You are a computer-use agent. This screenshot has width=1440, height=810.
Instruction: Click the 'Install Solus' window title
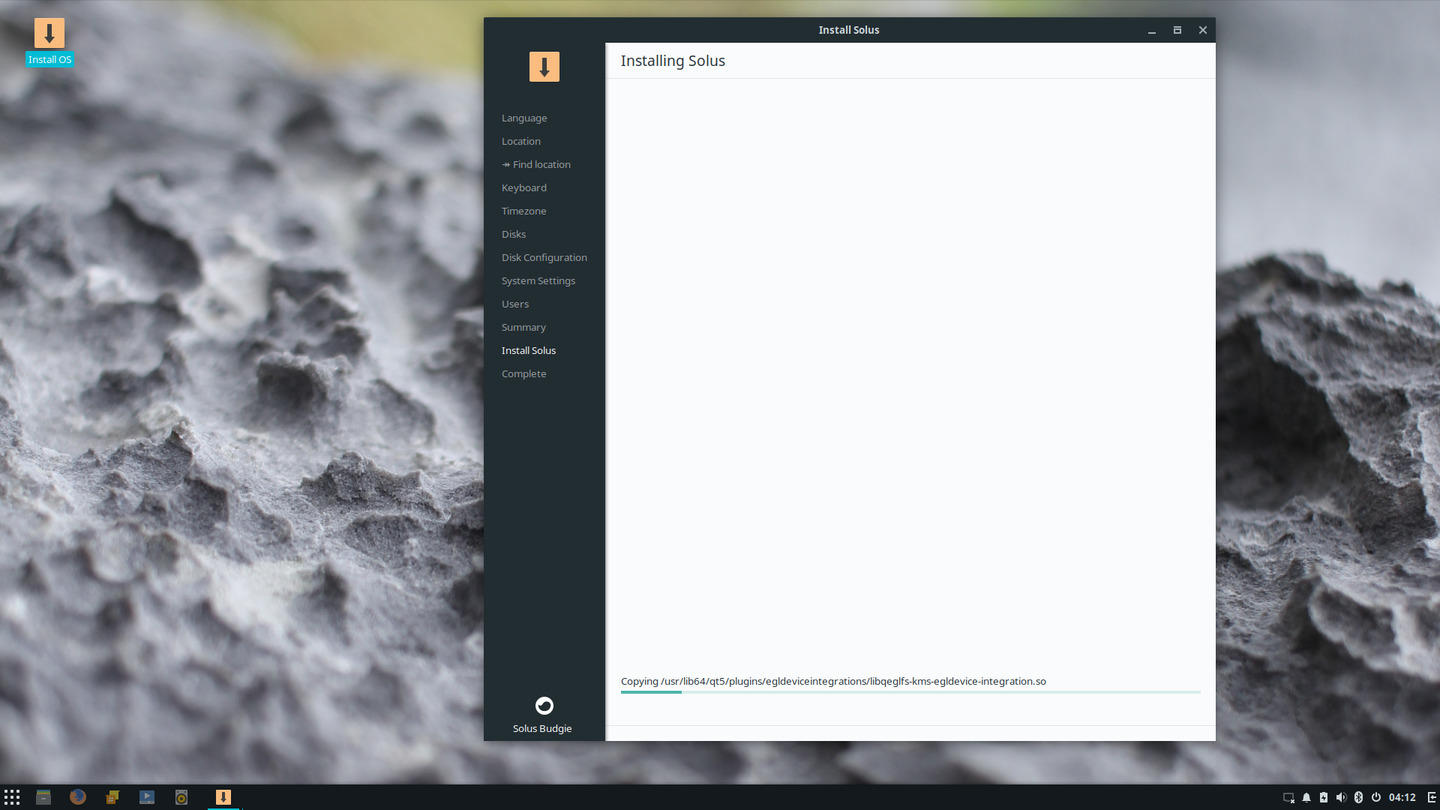coord(849,30)
